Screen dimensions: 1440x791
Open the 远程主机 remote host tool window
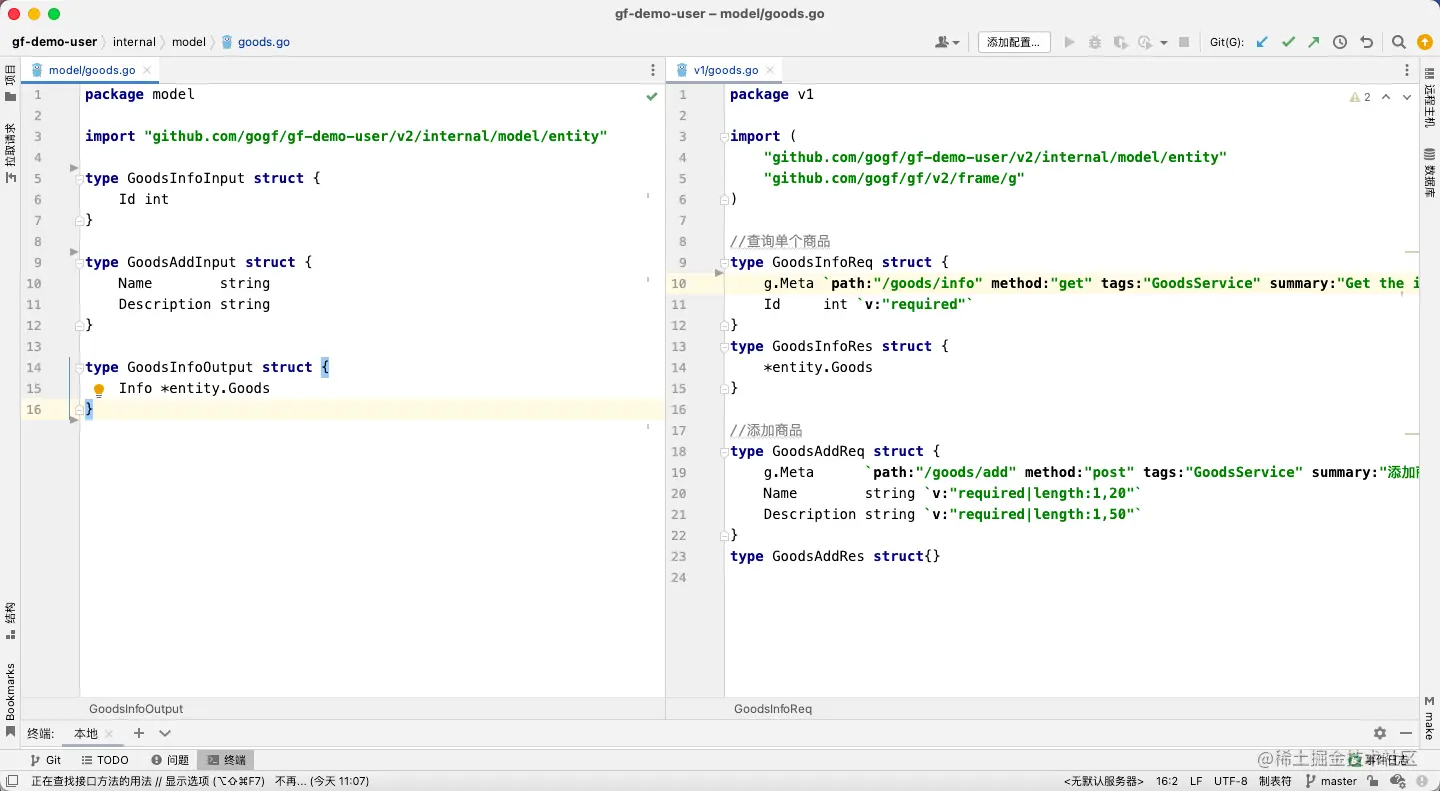point(1430,98)
